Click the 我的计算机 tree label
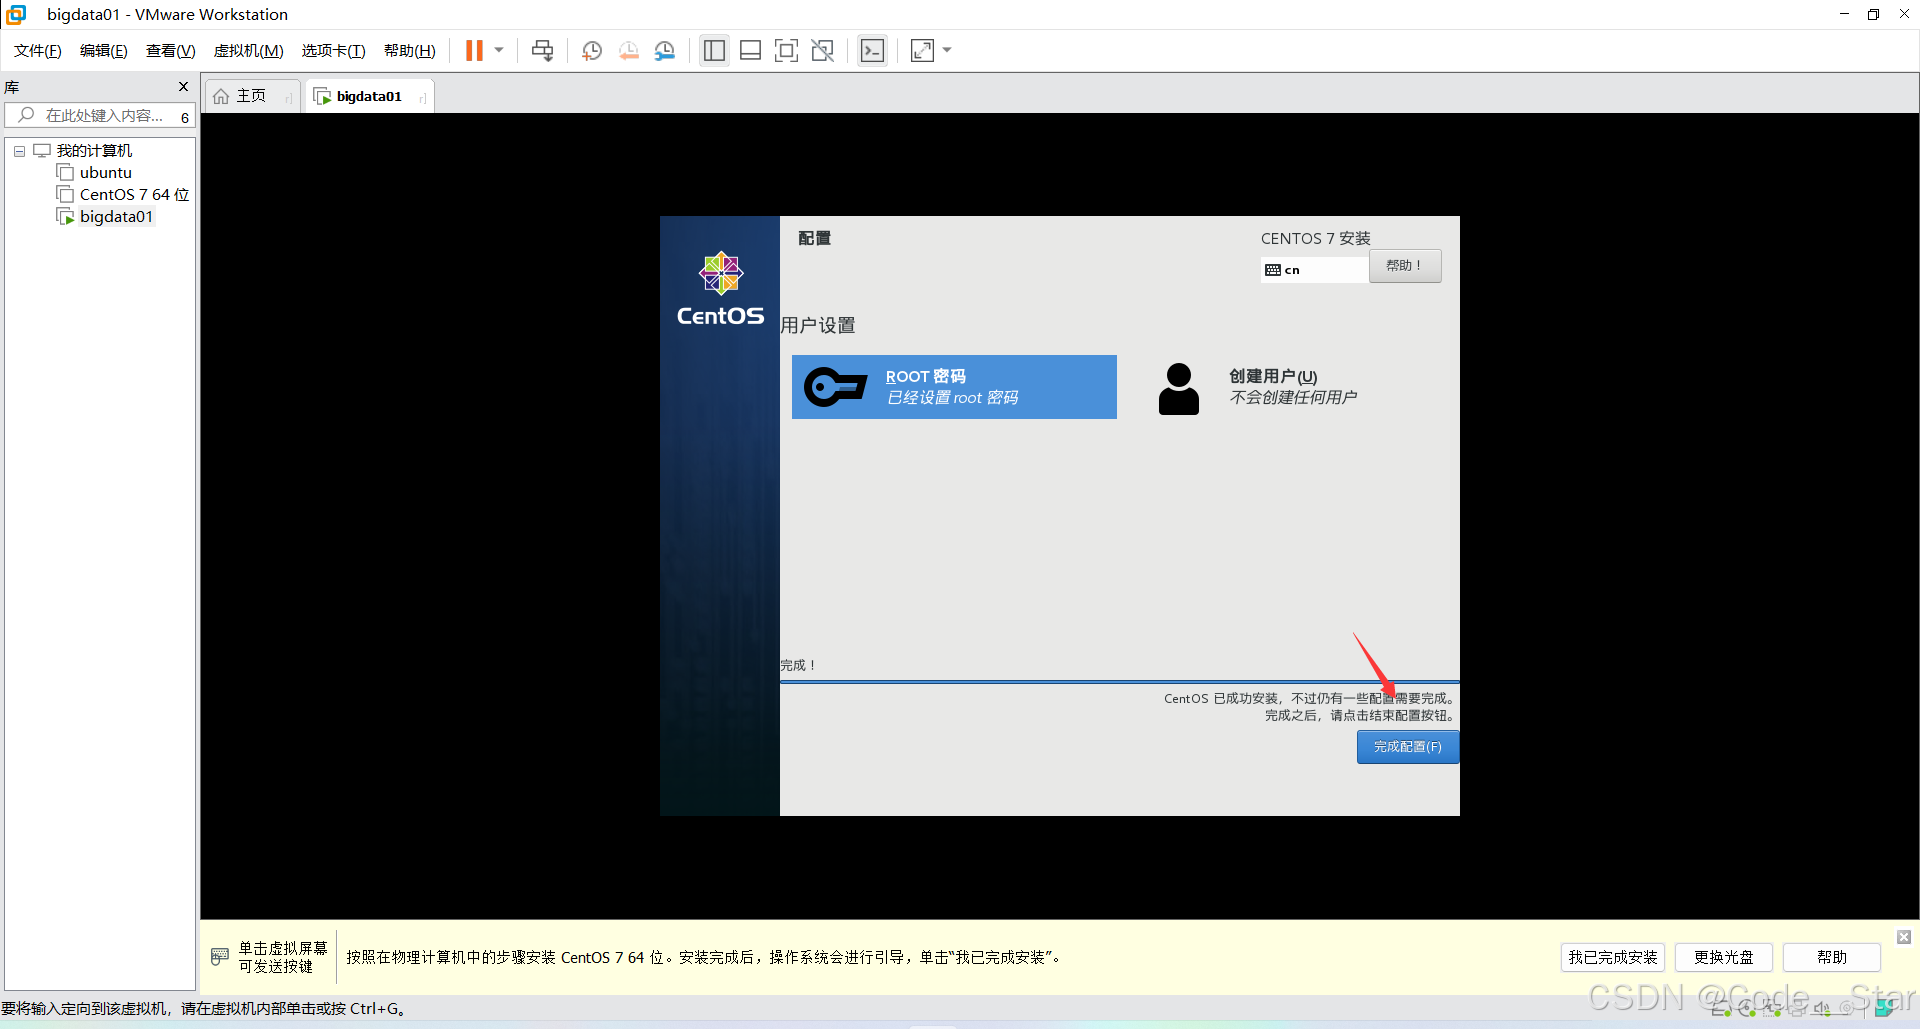The image size is (1920, 1029). (x=94, y=151)
